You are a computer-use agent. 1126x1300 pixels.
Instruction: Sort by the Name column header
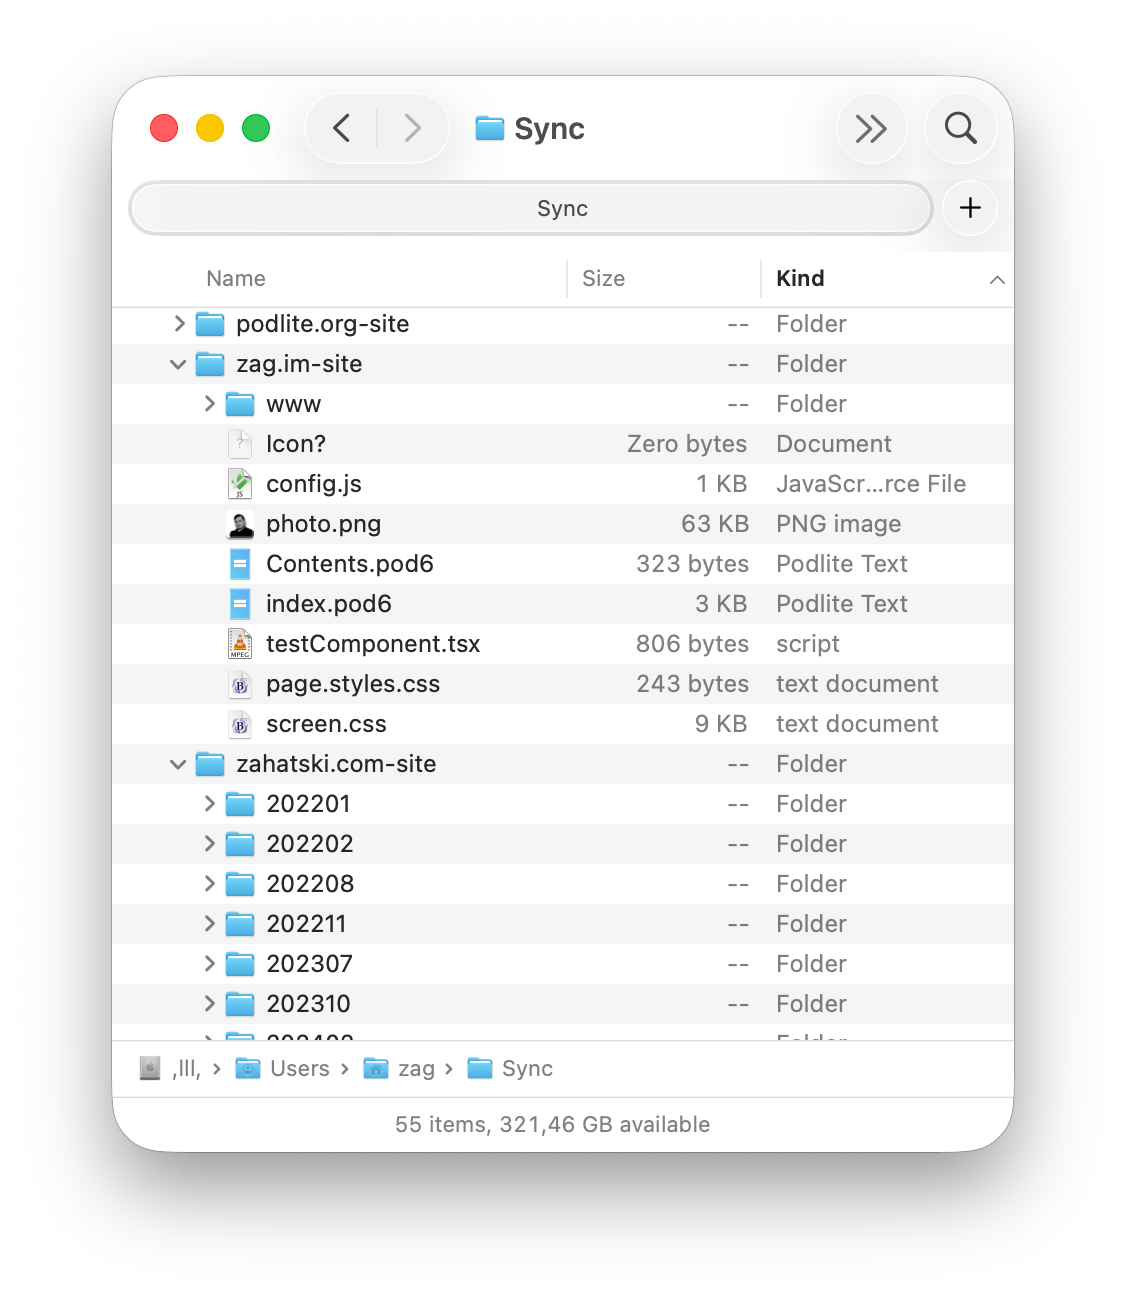pyautogui.click(x=236, y=279)
